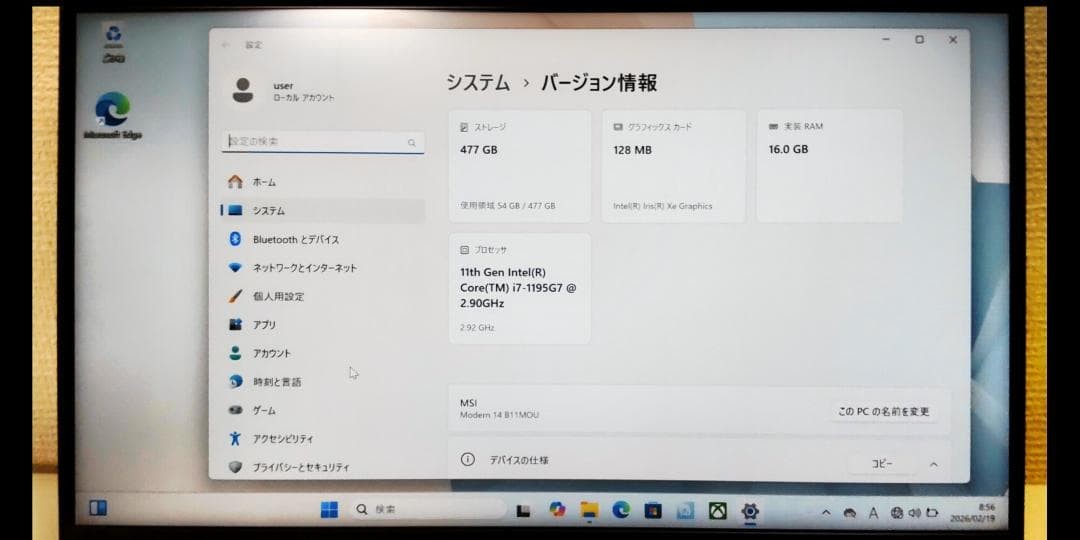Open 個人用設定 page
The width and height of the screenshot is (1080, 540).
322,297
